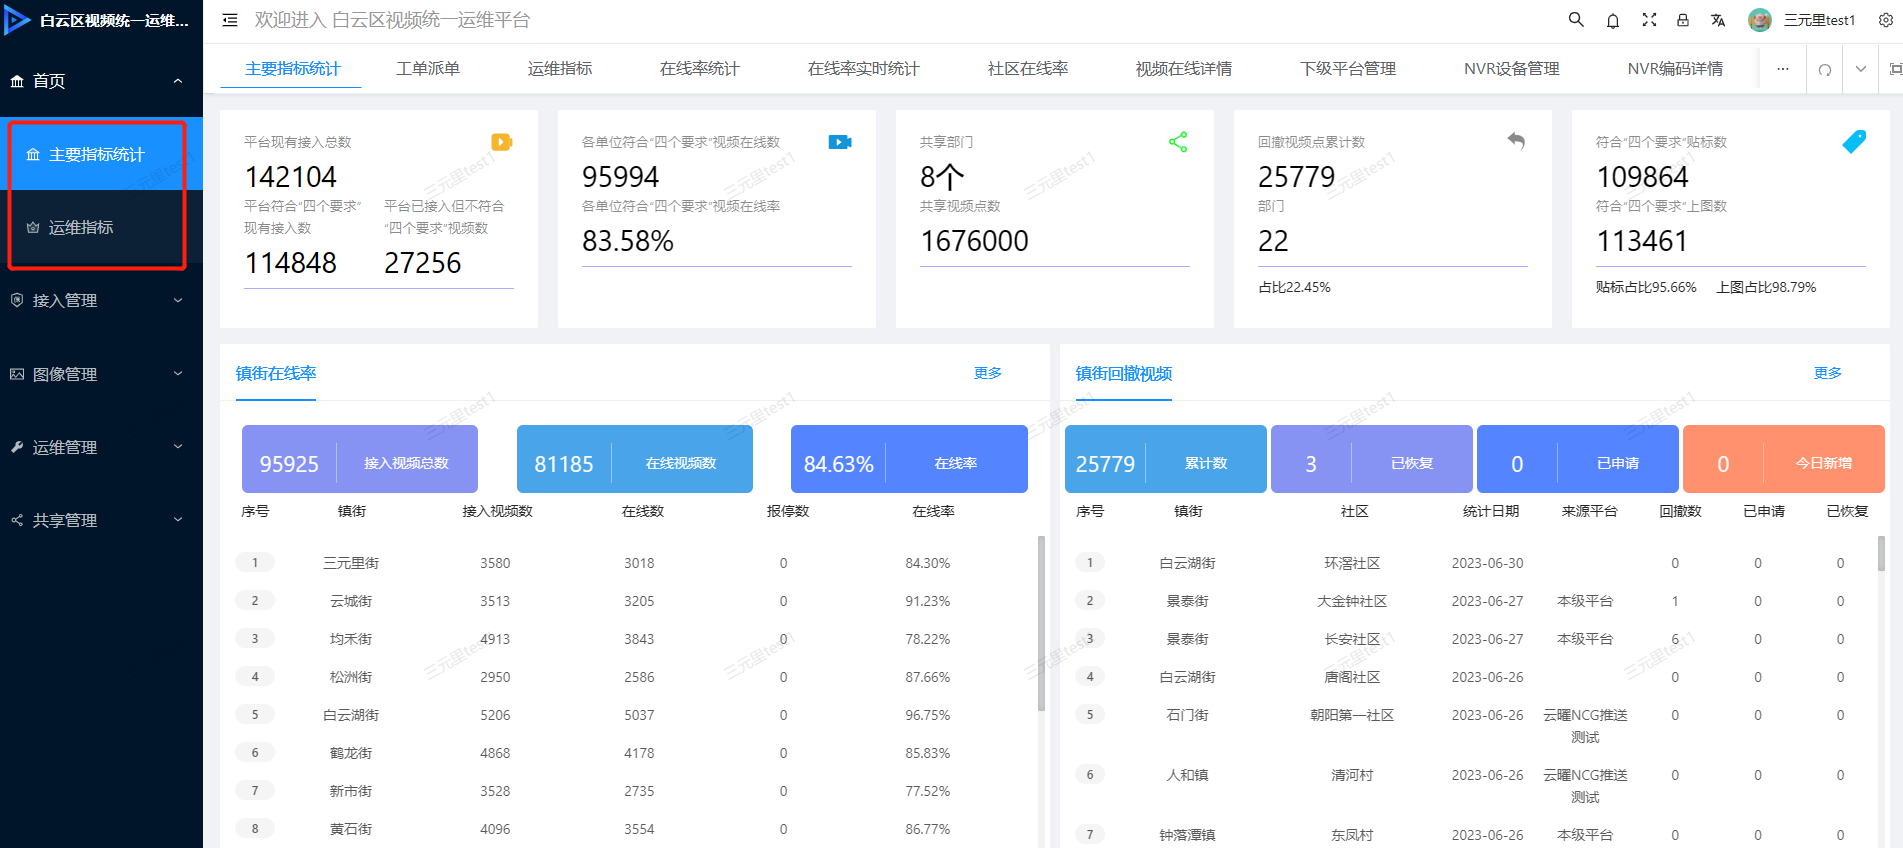Viewport: 1903px width, 848px height.
Task: Open the language translation icon
Action: click(1718, 20)
